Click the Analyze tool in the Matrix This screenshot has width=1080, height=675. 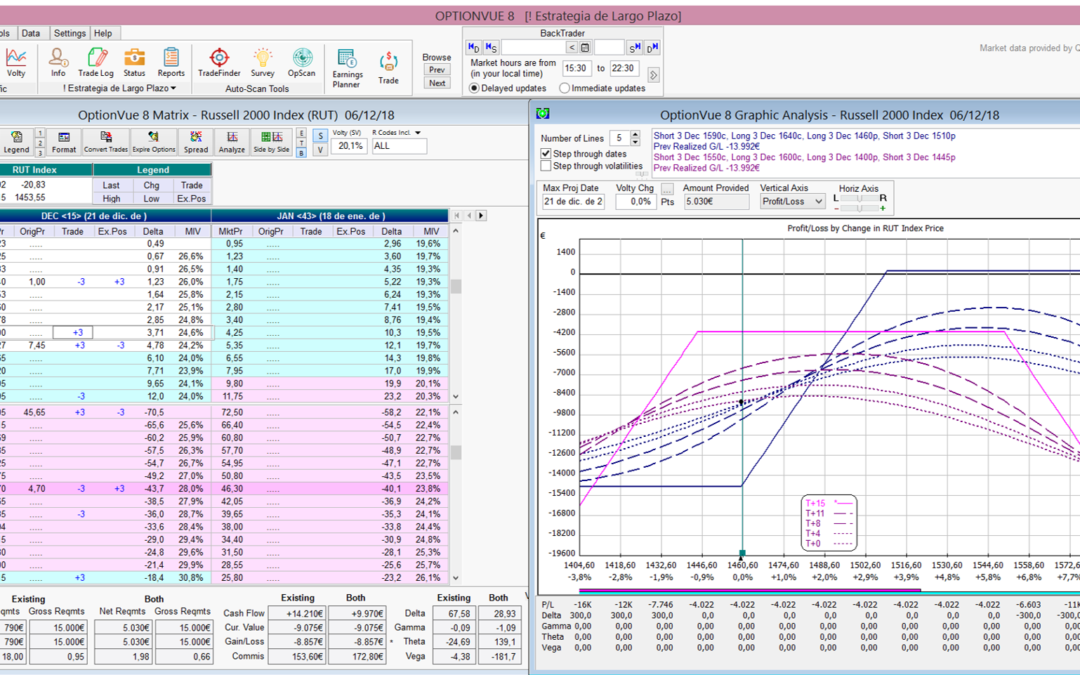point(232,141)
